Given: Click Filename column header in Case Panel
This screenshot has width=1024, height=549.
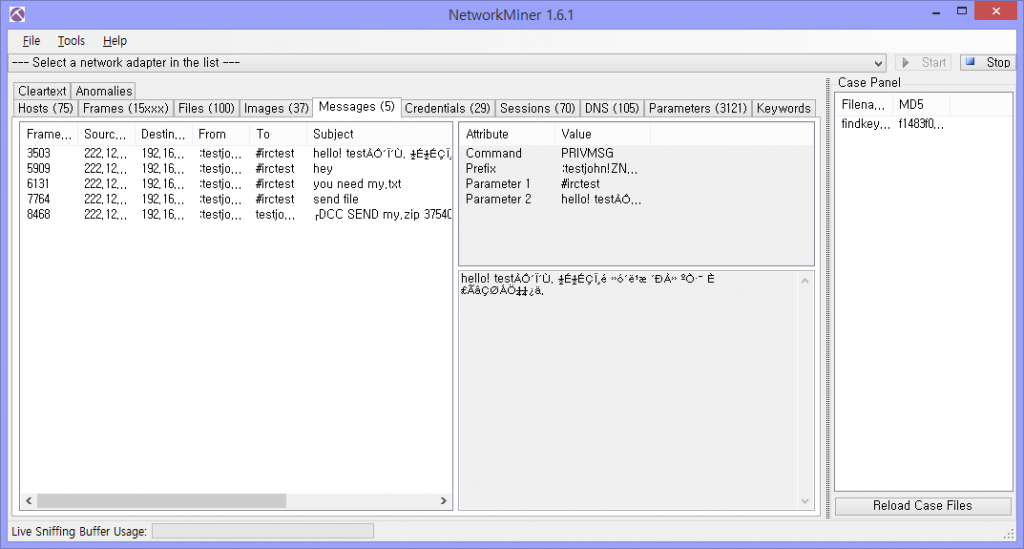Looking at the screenshot, I should (x=864, y=105).
